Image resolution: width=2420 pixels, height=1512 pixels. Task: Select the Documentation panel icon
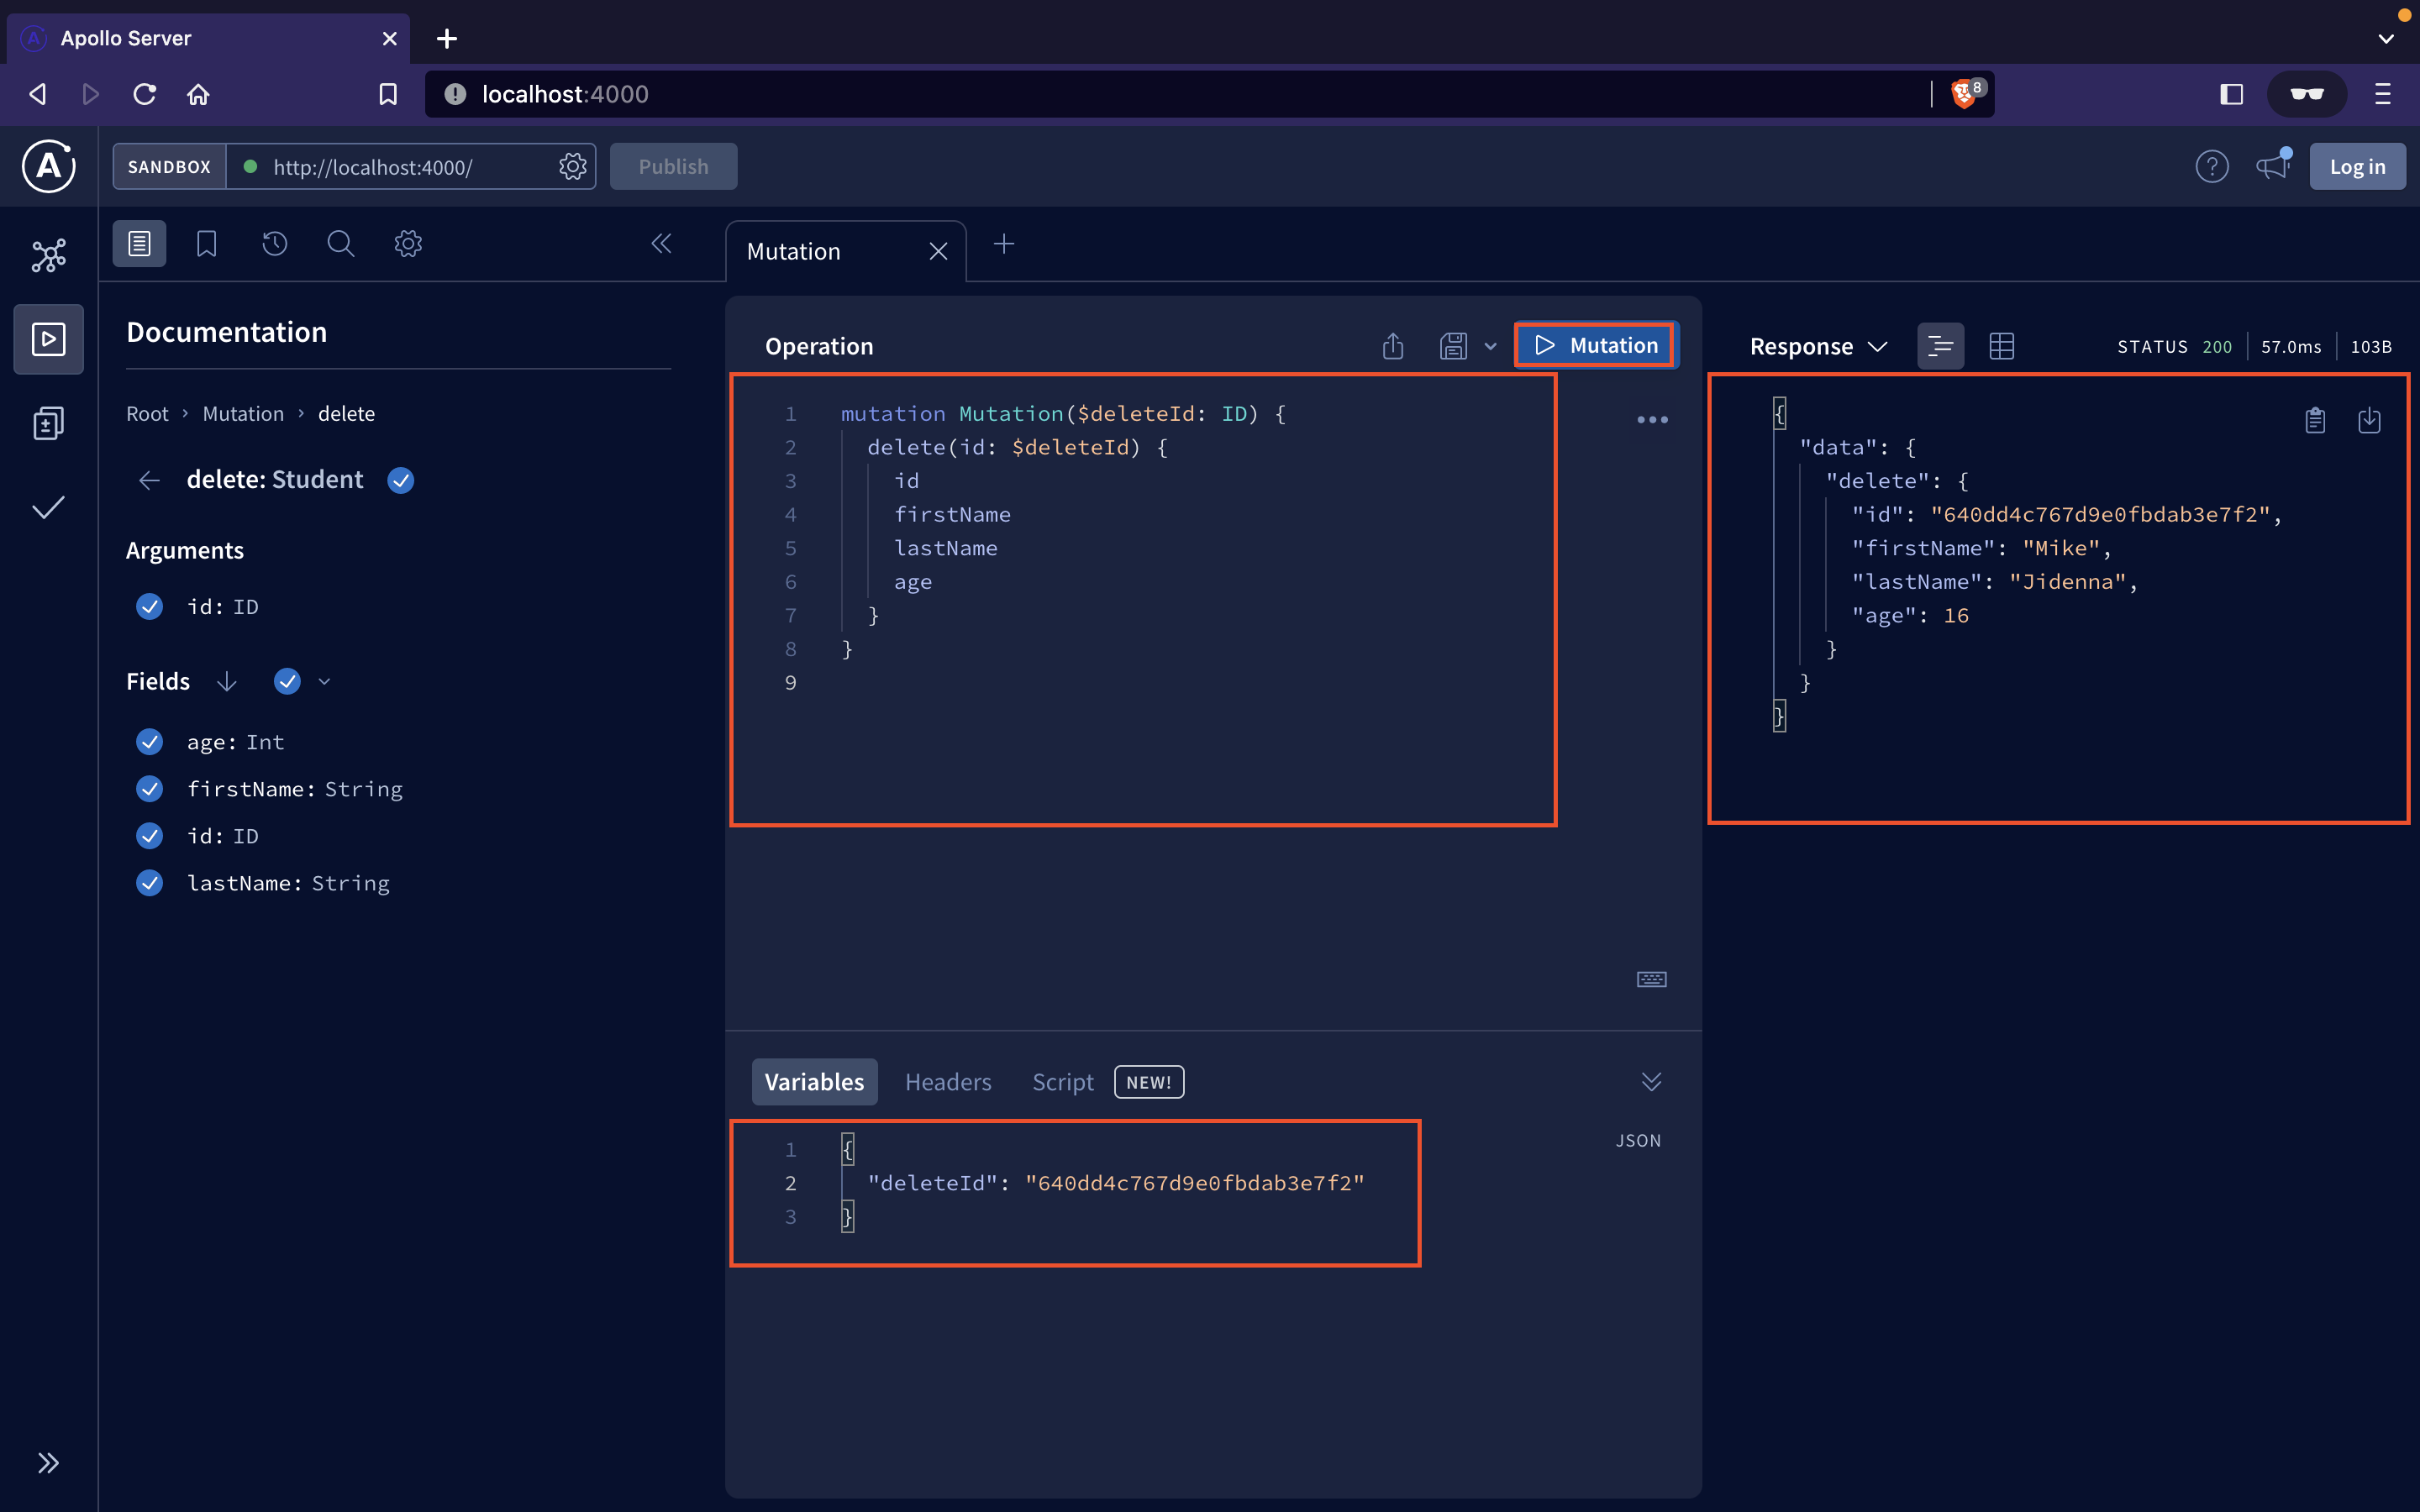(139, 243)
